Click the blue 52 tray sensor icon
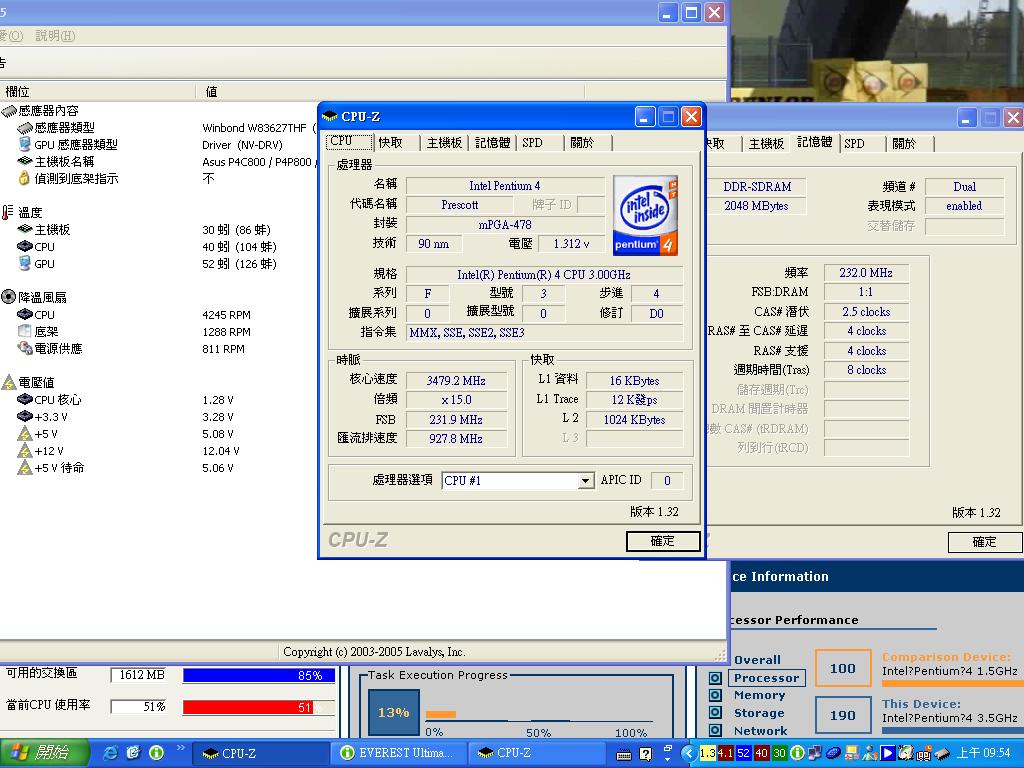Screen dimensions: 1024x768 (x=743, y=753)
